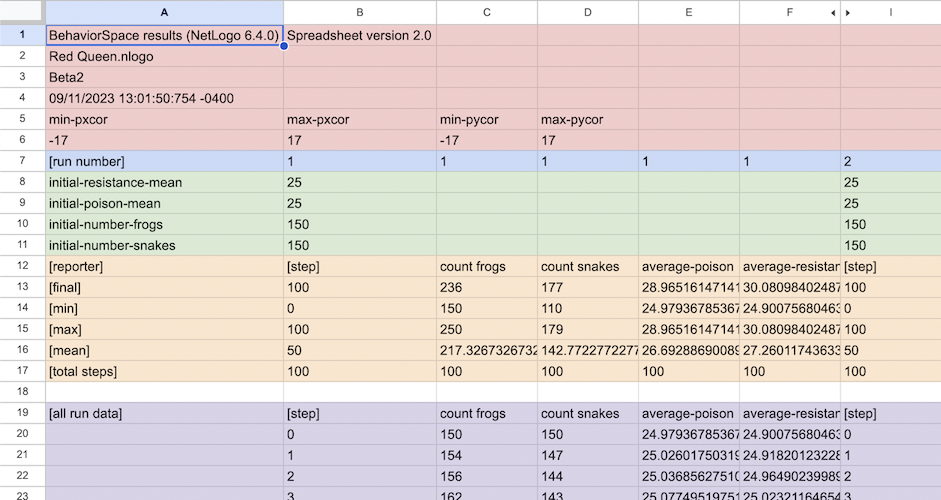Click the BehaviorSpace results cell
The width and height of the screenshot is (941, 500).
[164, 35]
